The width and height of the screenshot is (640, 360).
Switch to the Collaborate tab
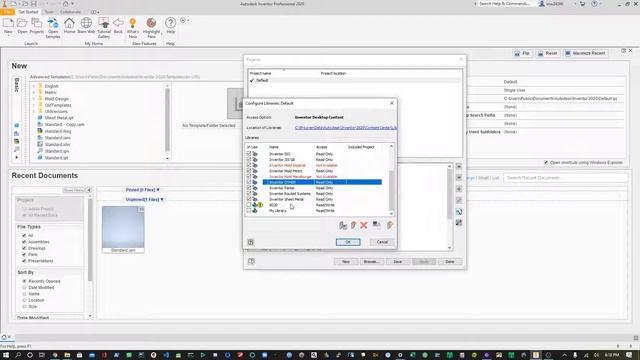[x=70, y=12]
